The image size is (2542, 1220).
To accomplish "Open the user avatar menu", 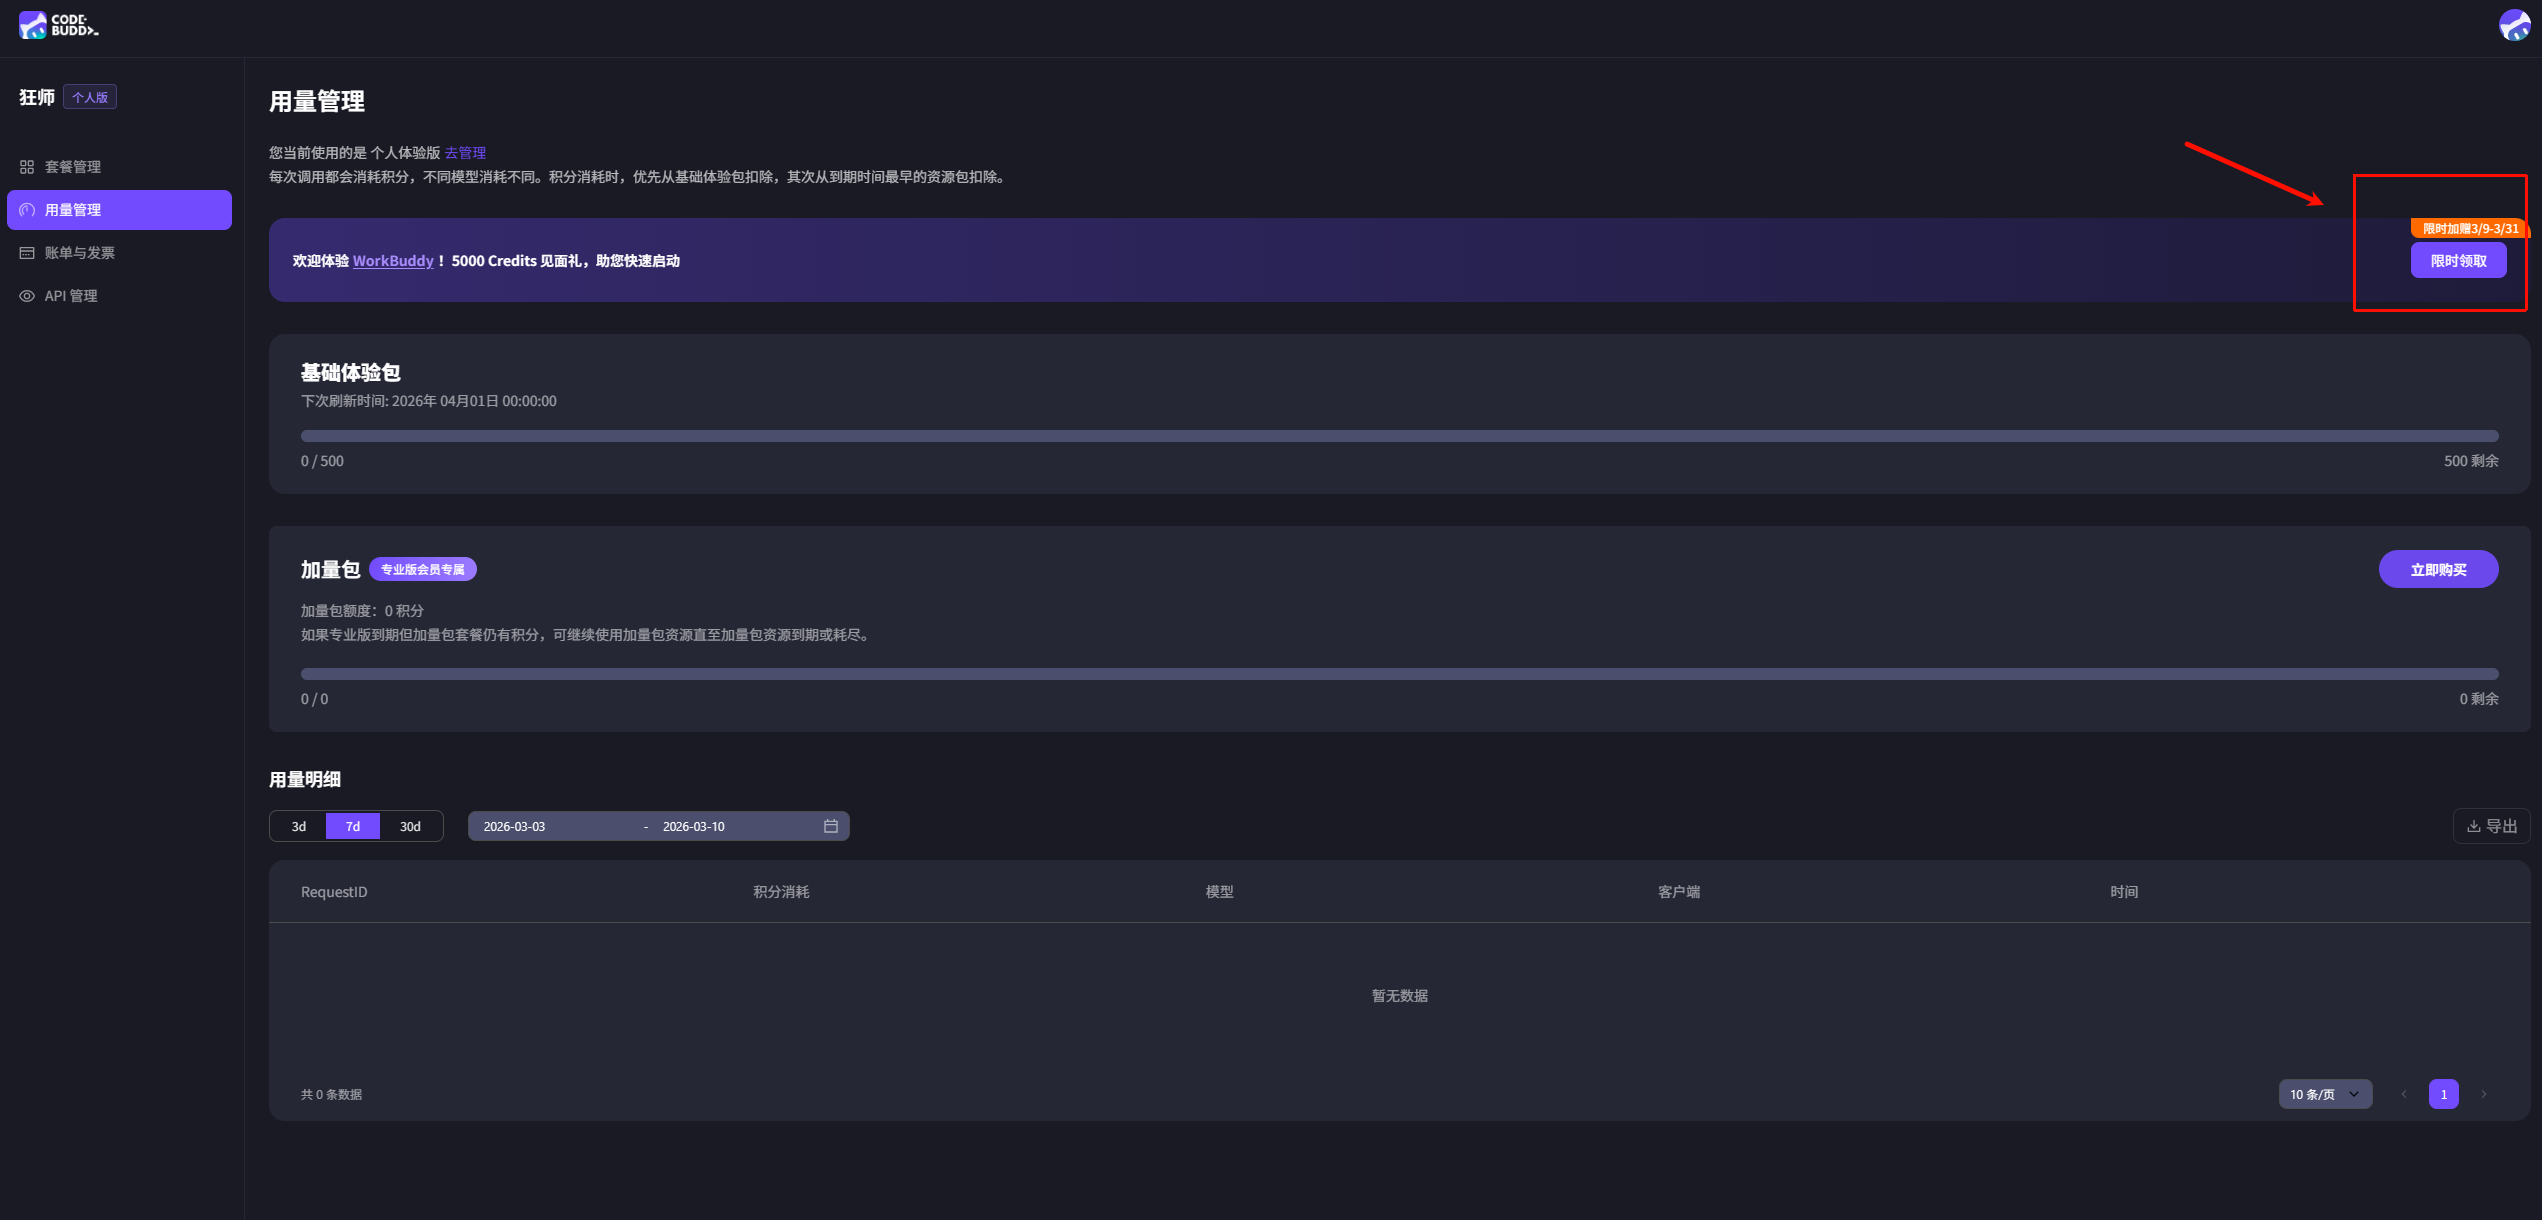I will coord(2514,25).
